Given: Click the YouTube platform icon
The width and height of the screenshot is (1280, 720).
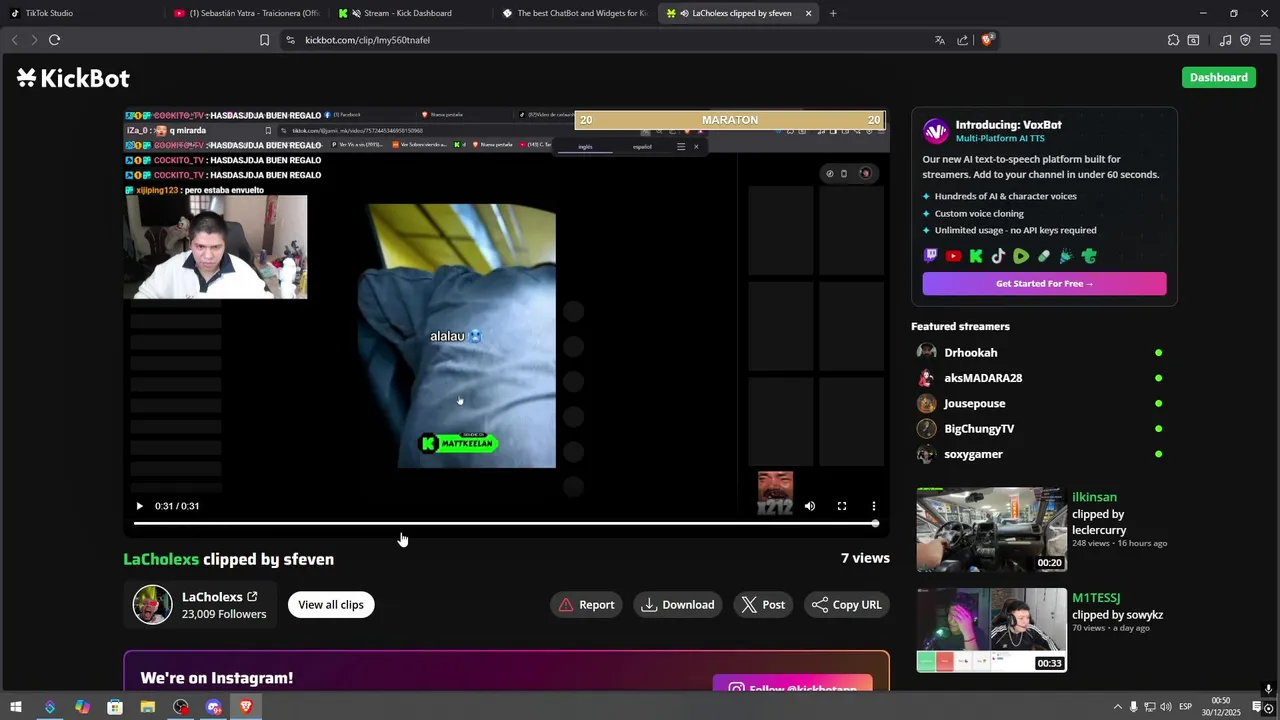Looking at the screenshot, I should 953,257.
